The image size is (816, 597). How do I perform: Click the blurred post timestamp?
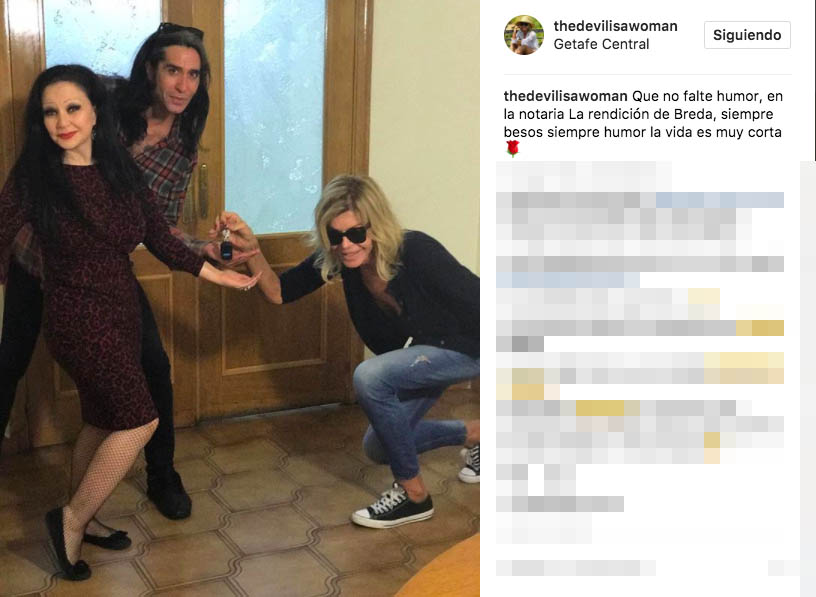coord(543,528)
